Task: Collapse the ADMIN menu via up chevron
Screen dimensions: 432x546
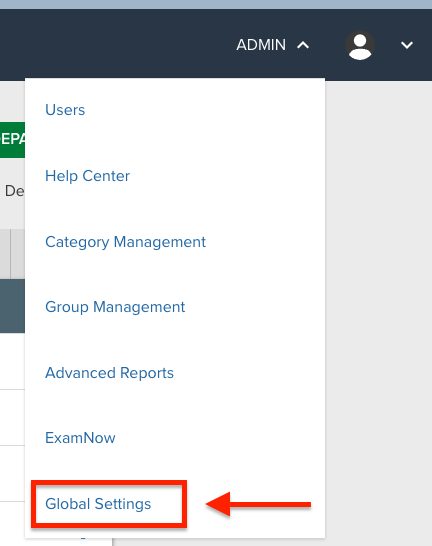Action: tap(303, 45)
